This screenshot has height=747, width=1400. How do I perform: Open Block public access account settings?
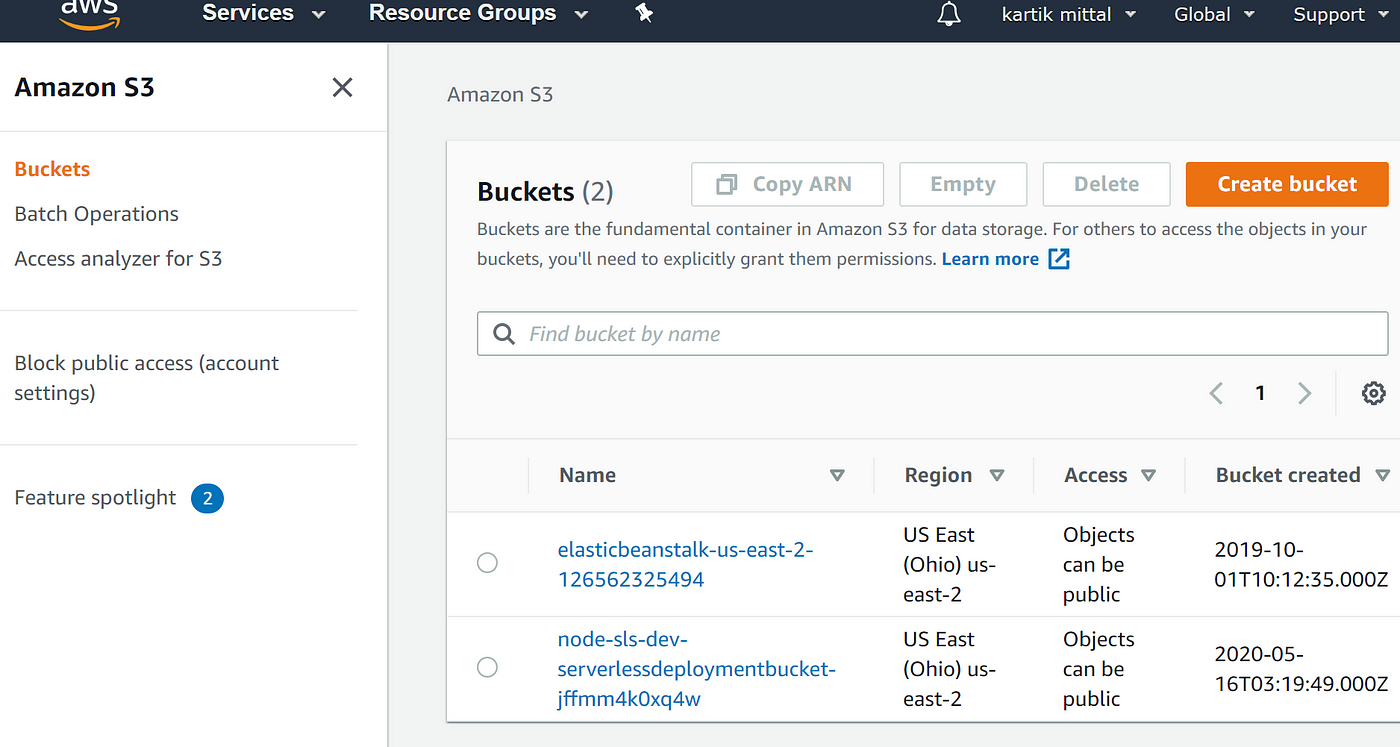point(147,378)
